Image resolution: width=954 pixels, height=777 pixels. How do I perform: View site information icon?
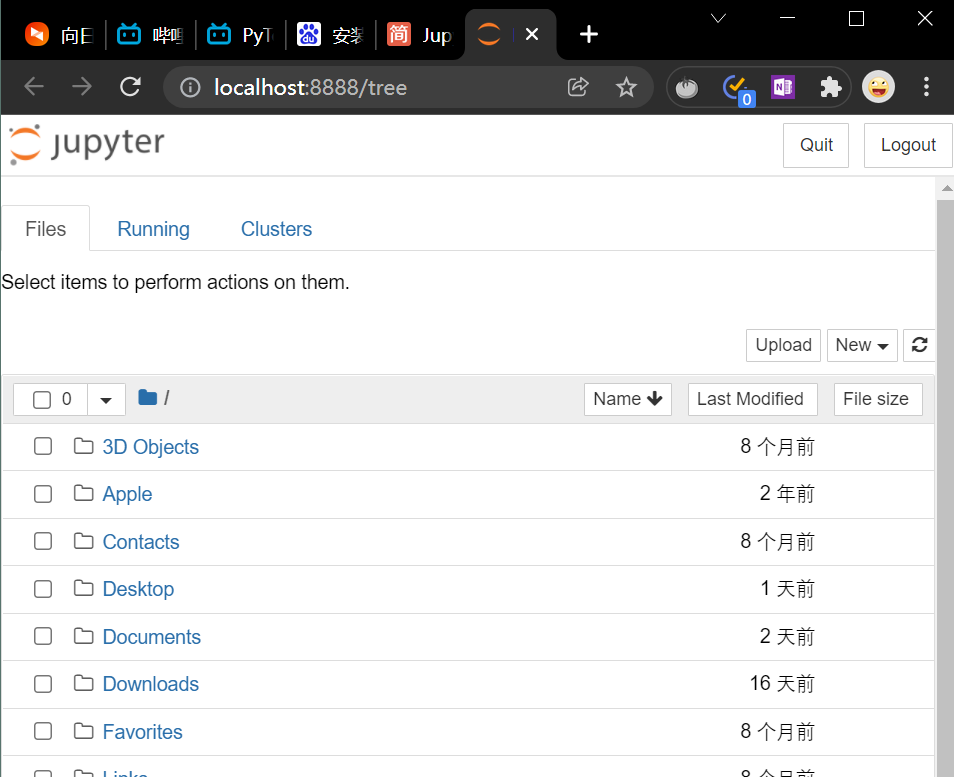point(190,88)
